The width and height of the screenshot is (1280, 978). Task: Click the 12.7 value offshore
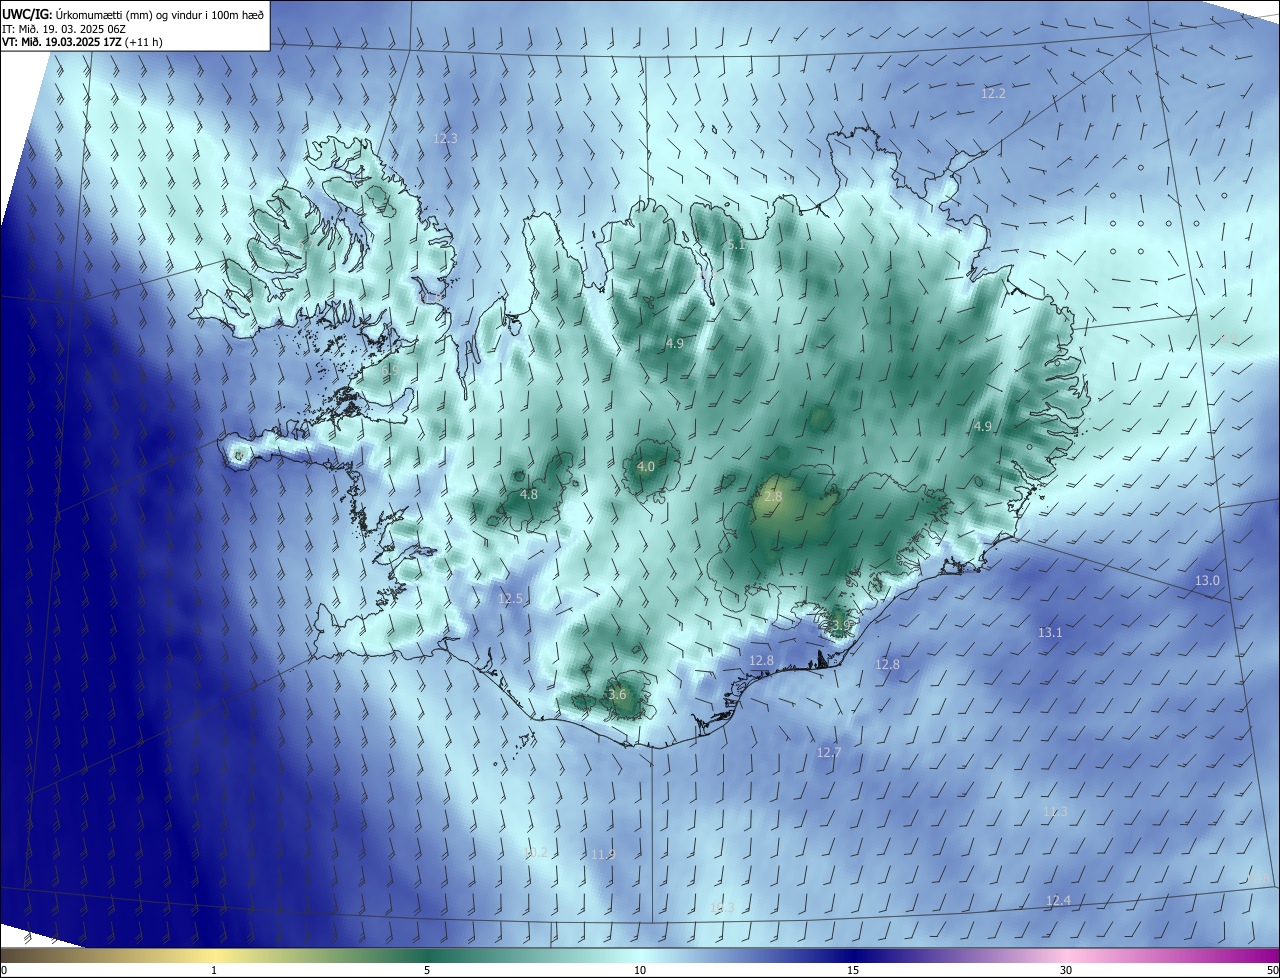tap(829, 753)
